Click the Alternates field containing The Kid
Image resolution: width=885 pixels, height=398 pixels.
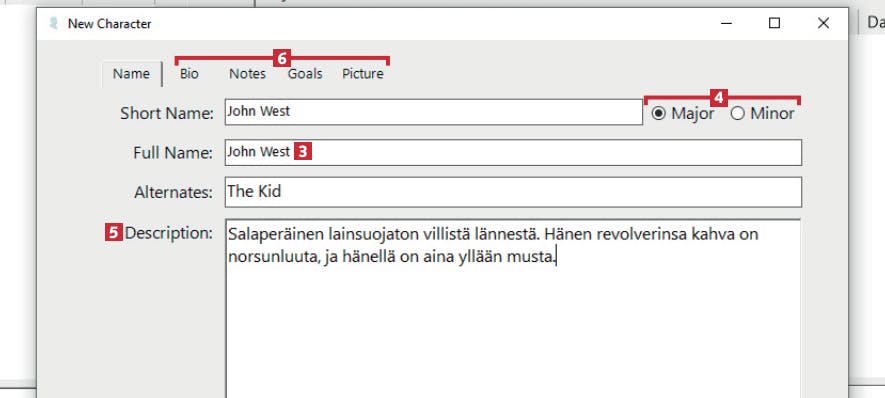(x=513, y=192)
